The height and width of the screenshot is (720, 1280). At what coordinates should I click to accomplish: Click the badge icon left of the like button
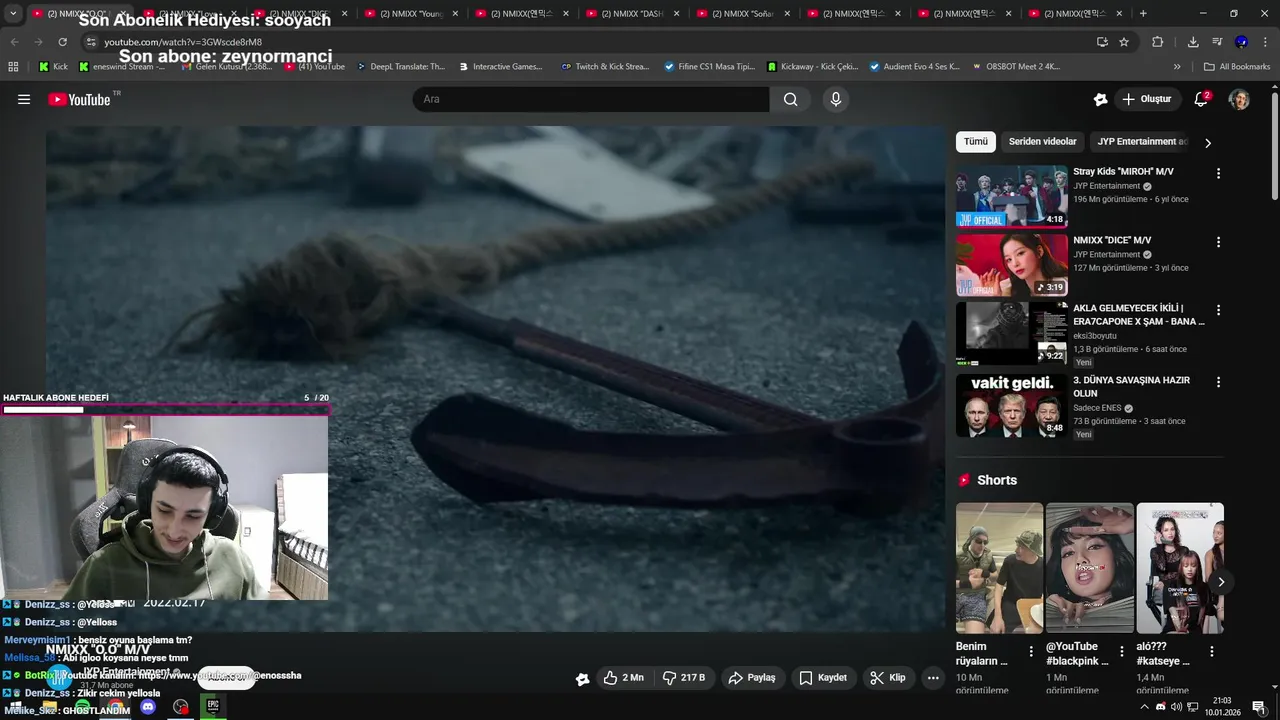point(583,679)
